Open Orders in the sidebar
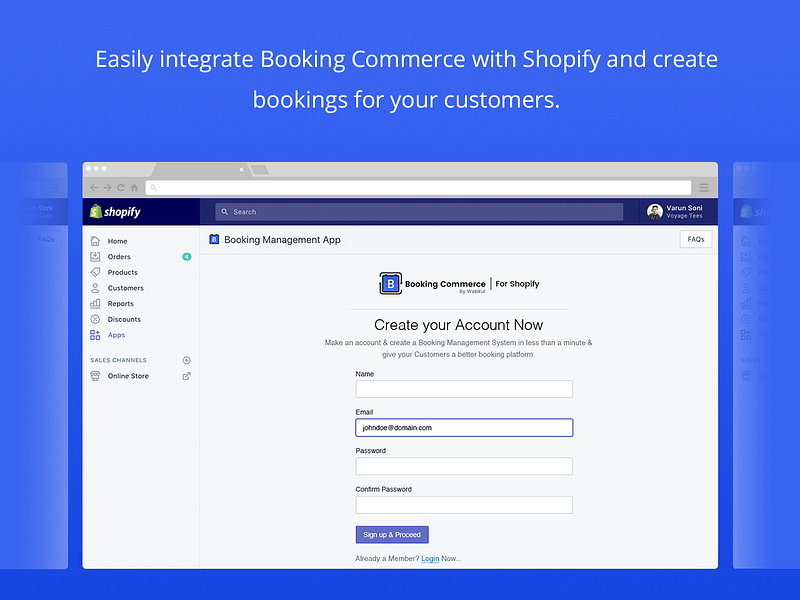The width and height of the screenshot is (800, 600). click(x=119, y=257)
